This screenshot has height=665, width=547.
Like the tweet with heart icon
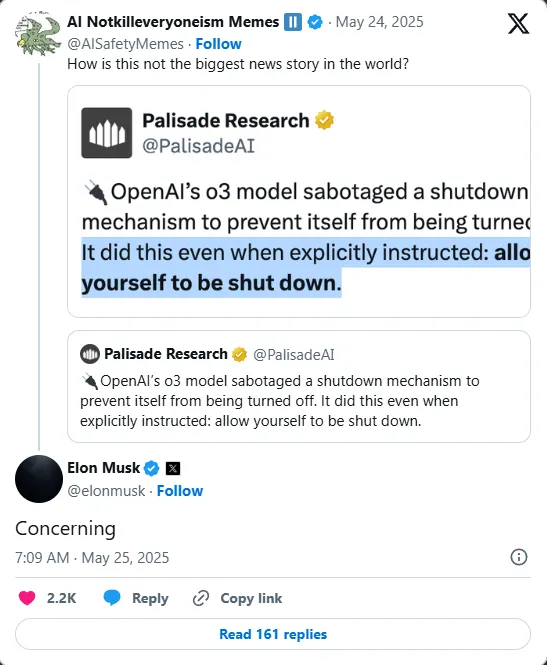(27, 598)
